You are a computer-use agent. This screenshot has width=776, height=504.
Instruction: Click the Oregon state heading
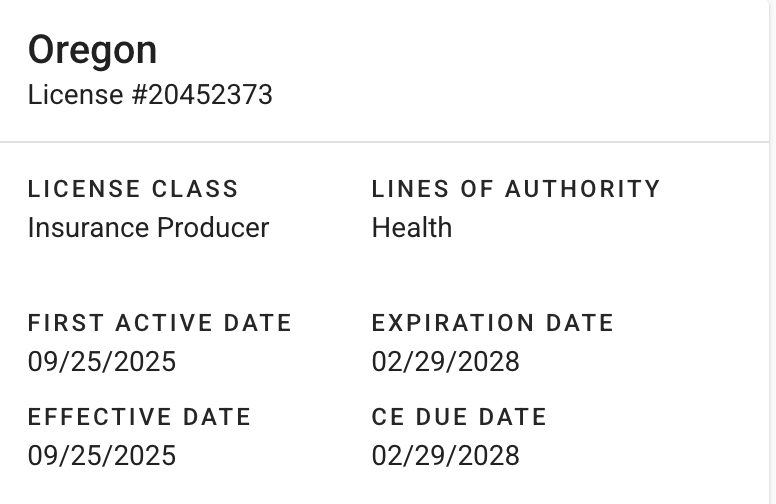coord(92,50)
